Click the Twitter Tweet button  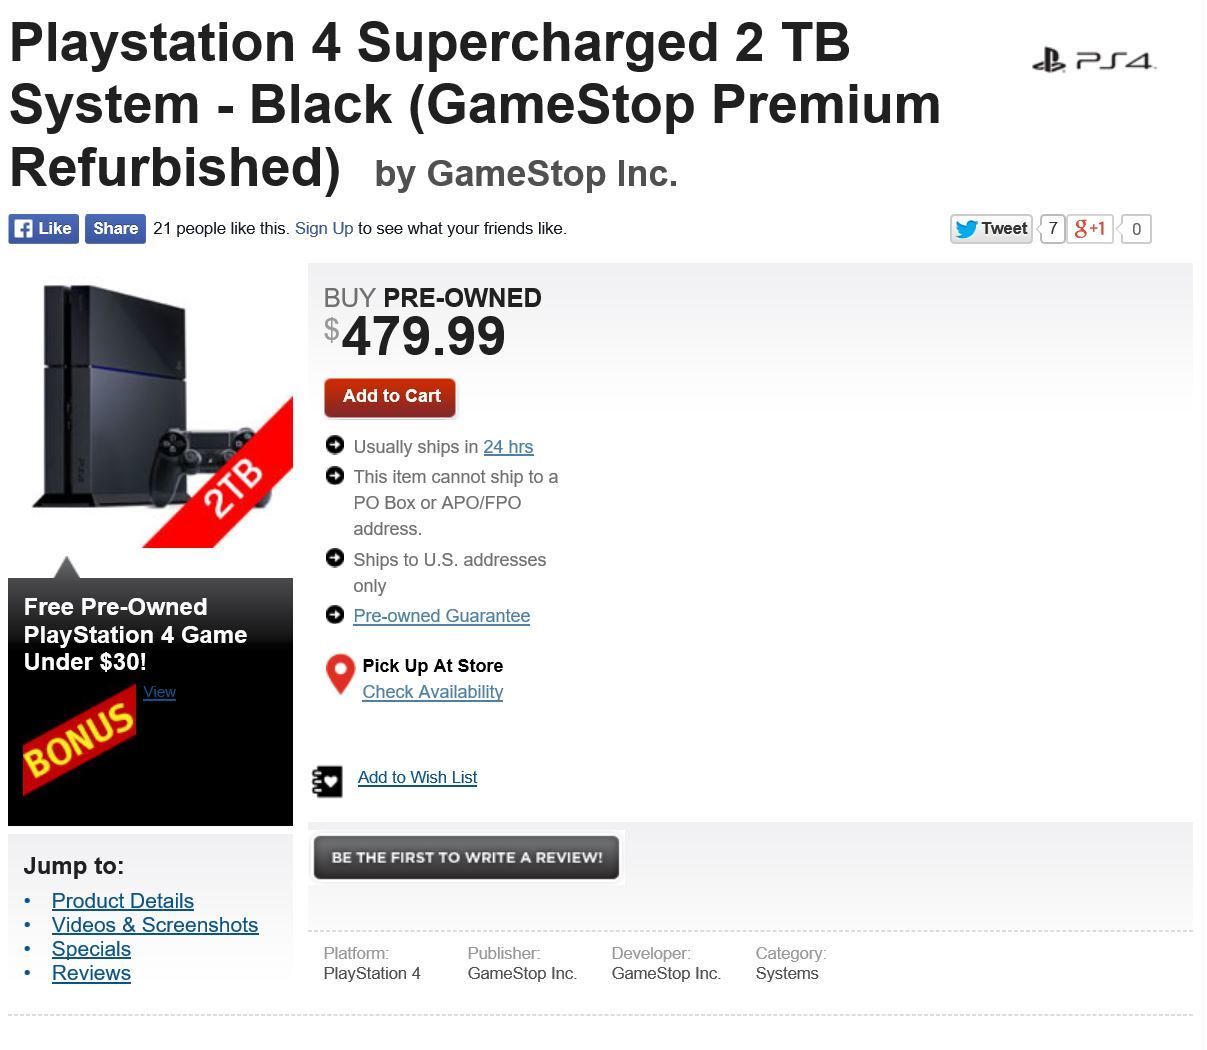pyautogui.click(x=991, y=229)
